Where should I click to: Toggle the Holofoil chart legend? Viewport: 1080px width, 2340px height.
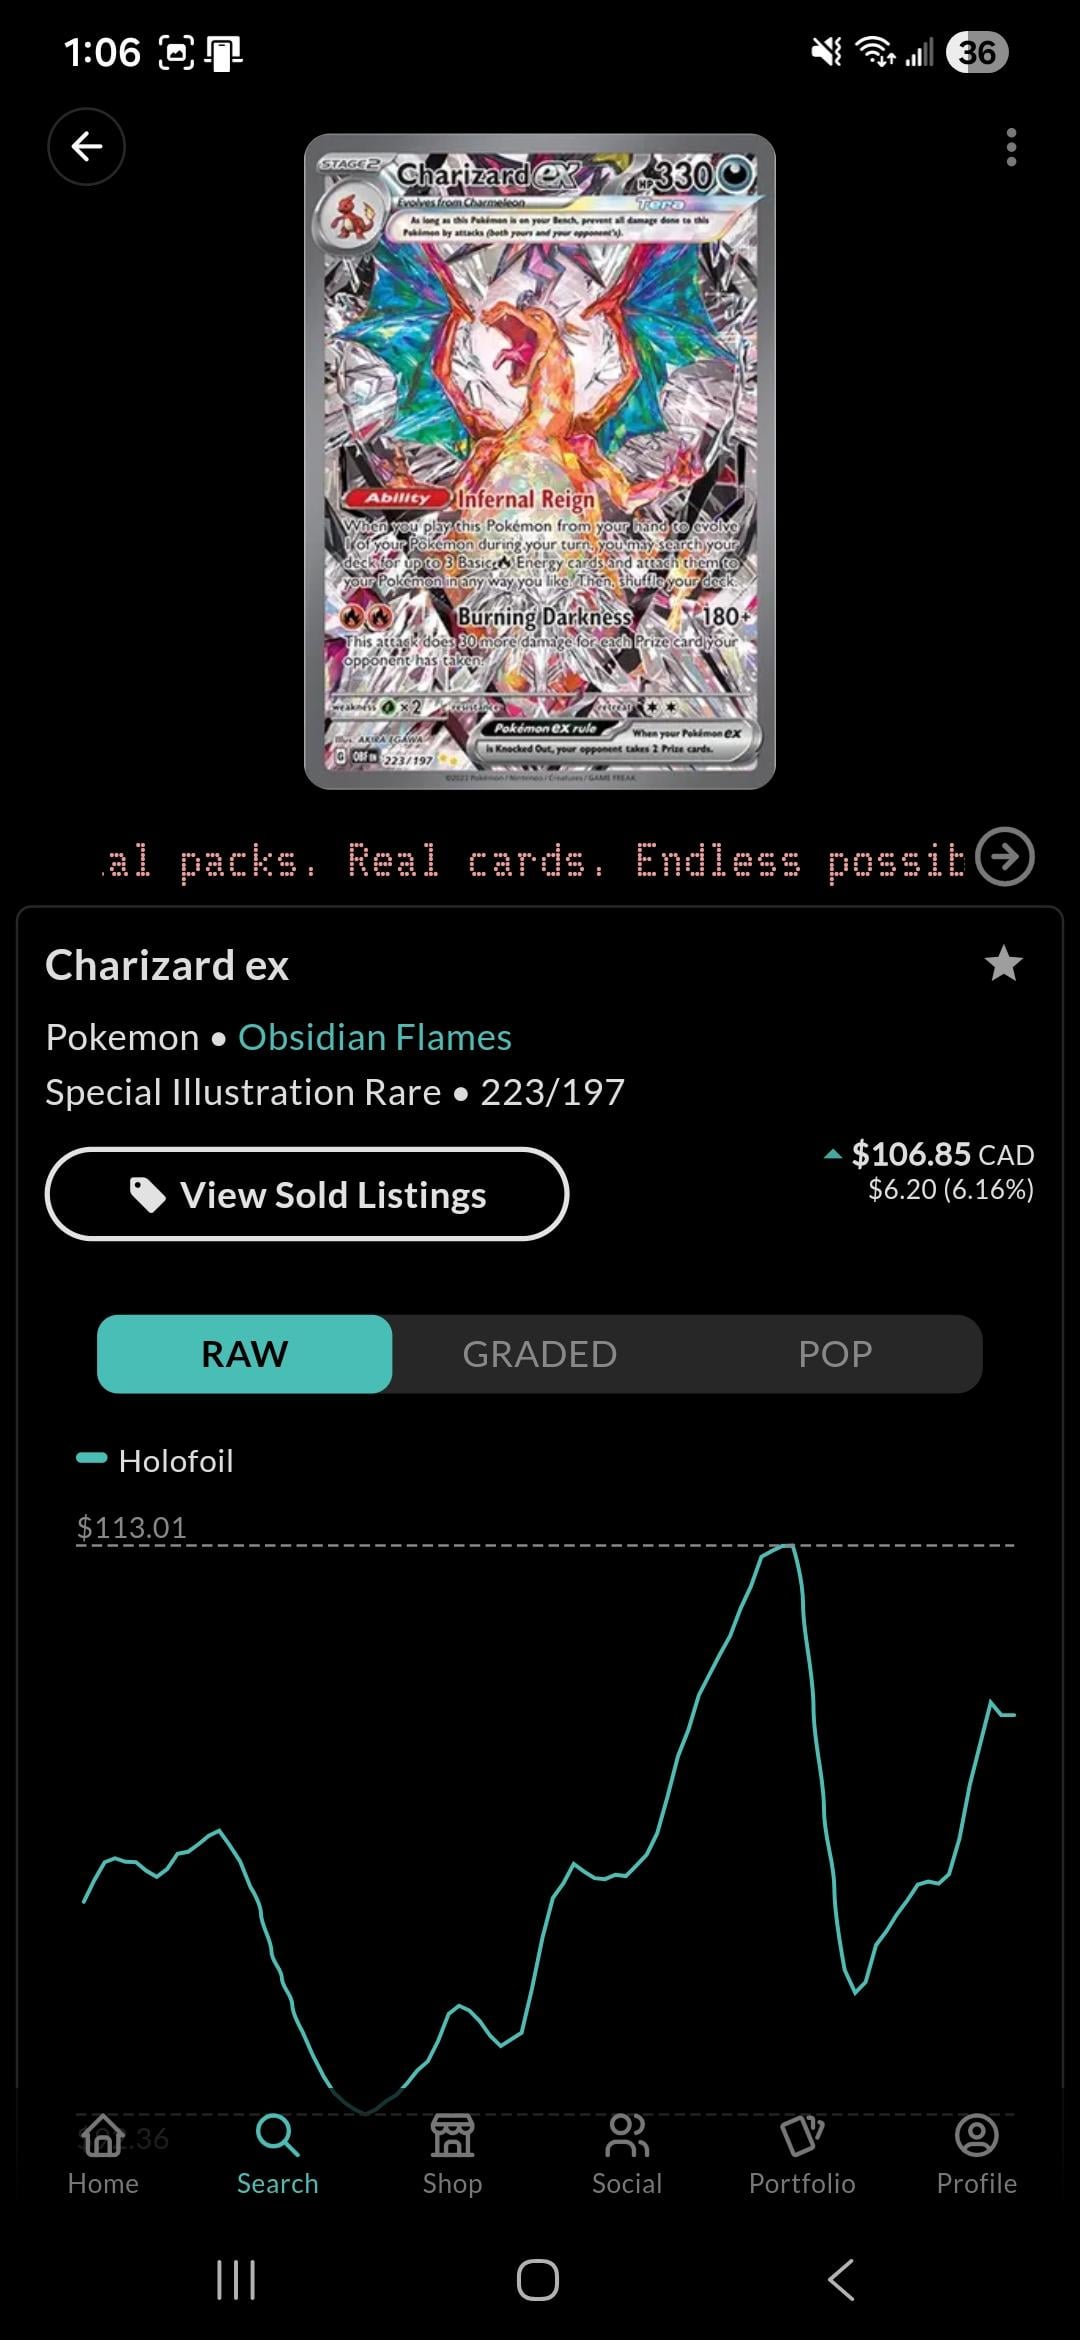(x=155, y=1461)
